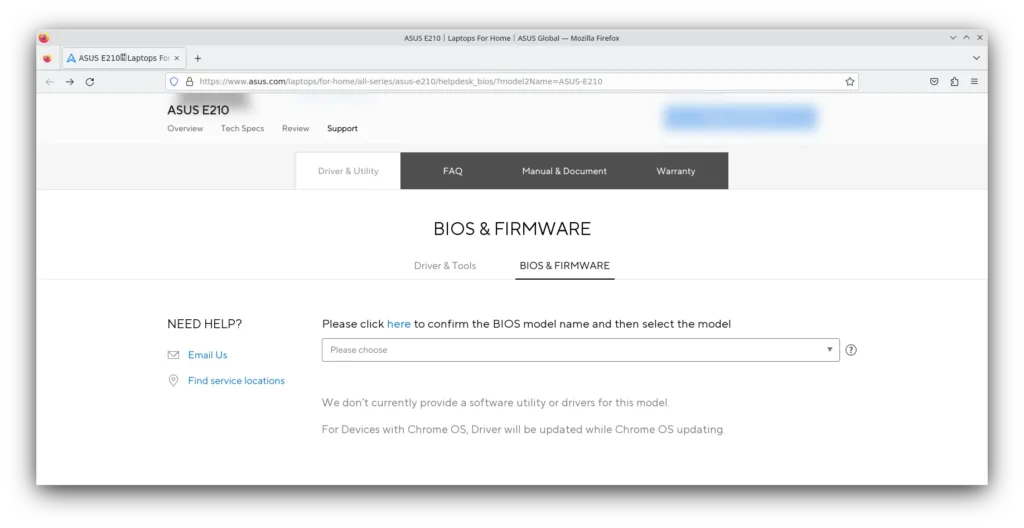Select the BIOS & FIRMWARE sub-tab
The image size is (1024, 528).
pos(564,265)
